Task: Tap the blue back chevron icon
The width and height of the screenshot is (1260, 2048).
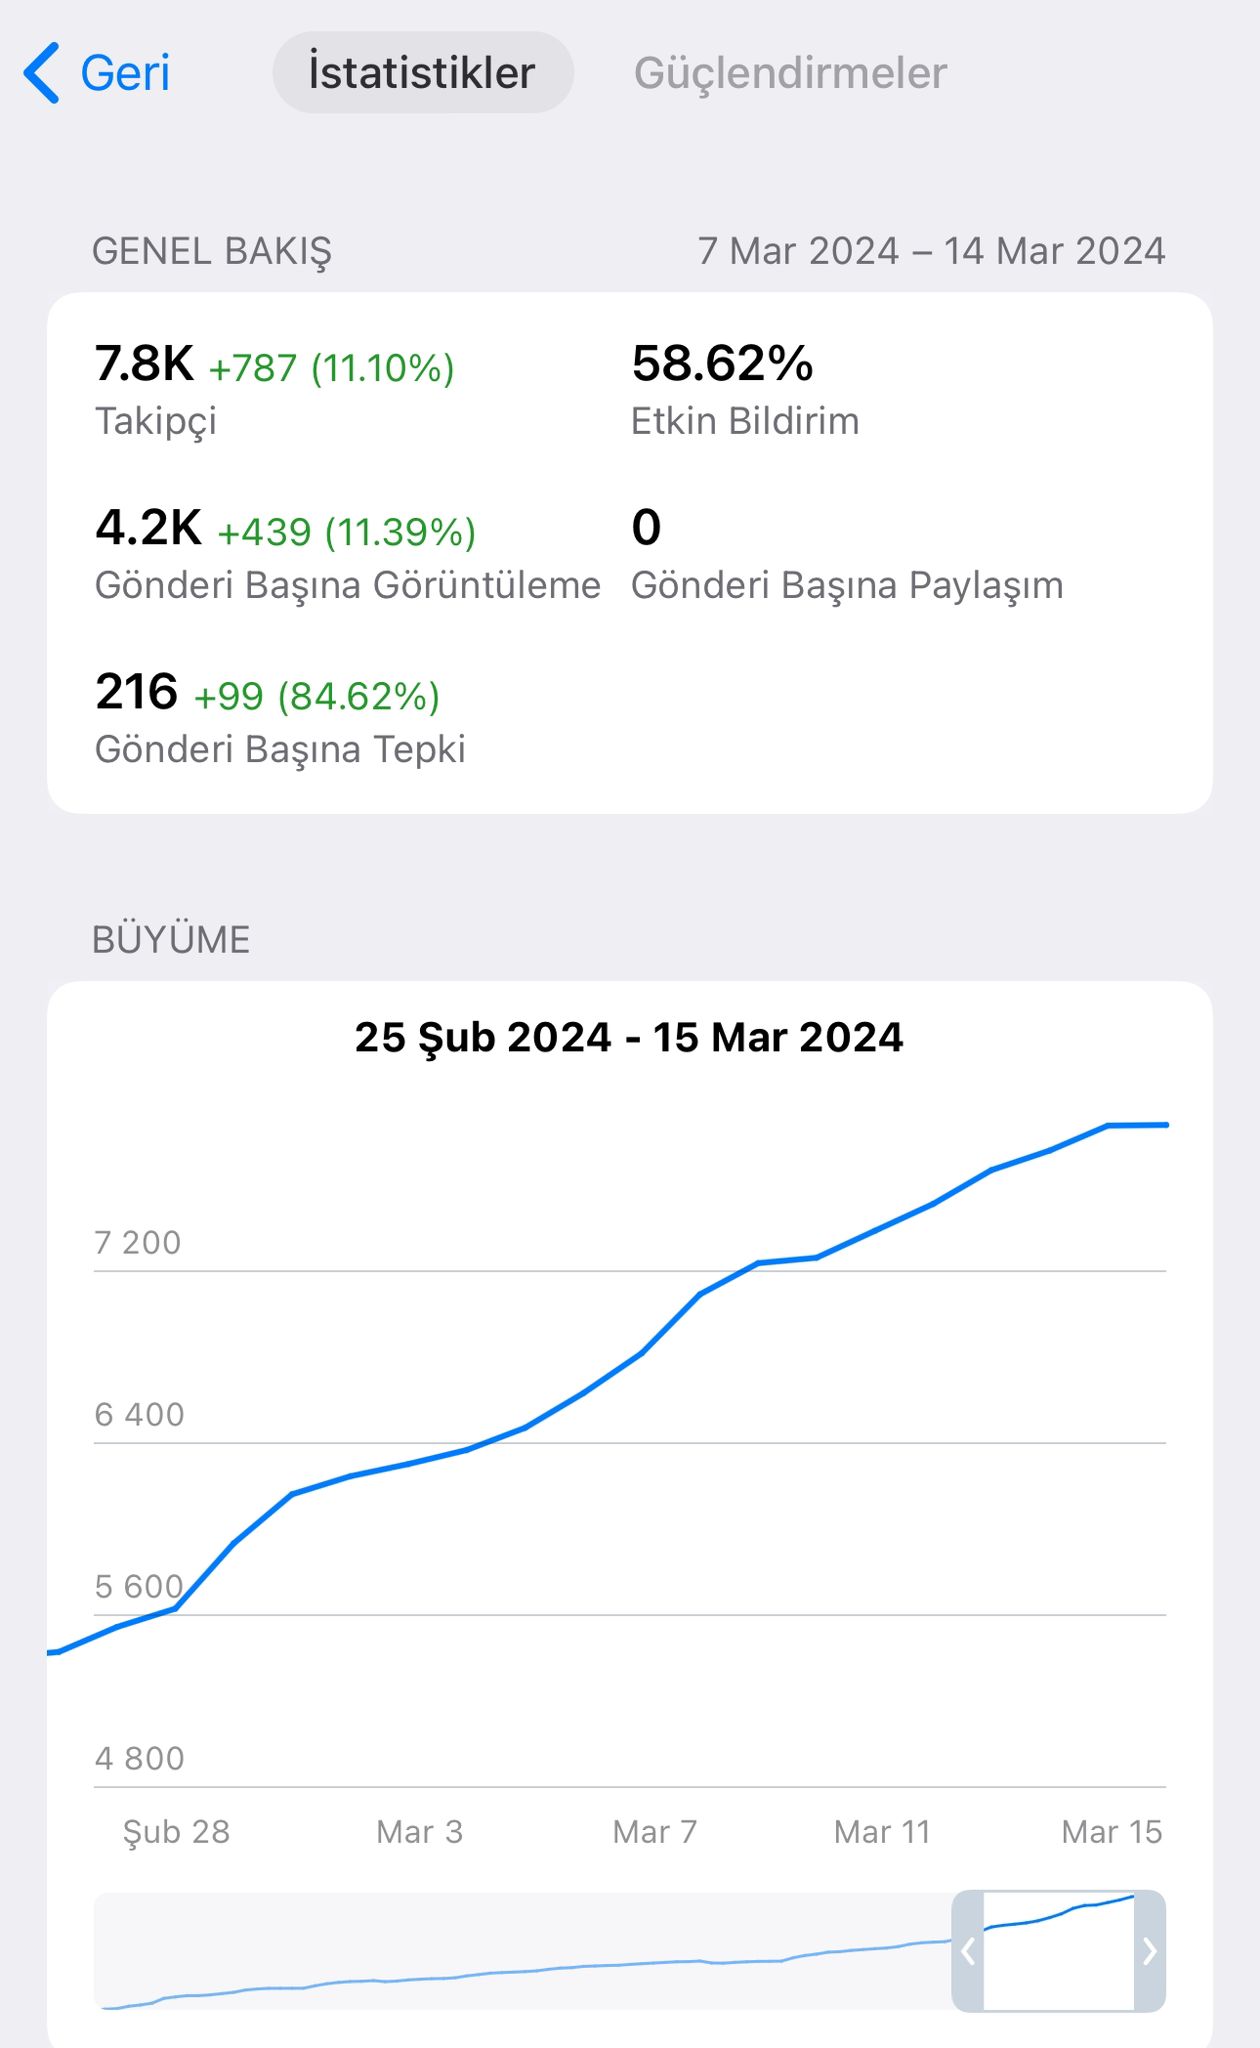Action: pos(42,73)
